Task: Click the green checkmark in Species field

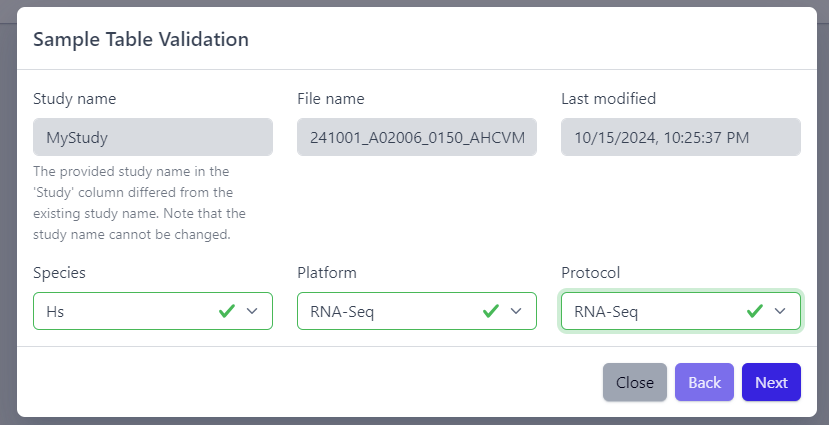Action: click(x=227, y=311)
